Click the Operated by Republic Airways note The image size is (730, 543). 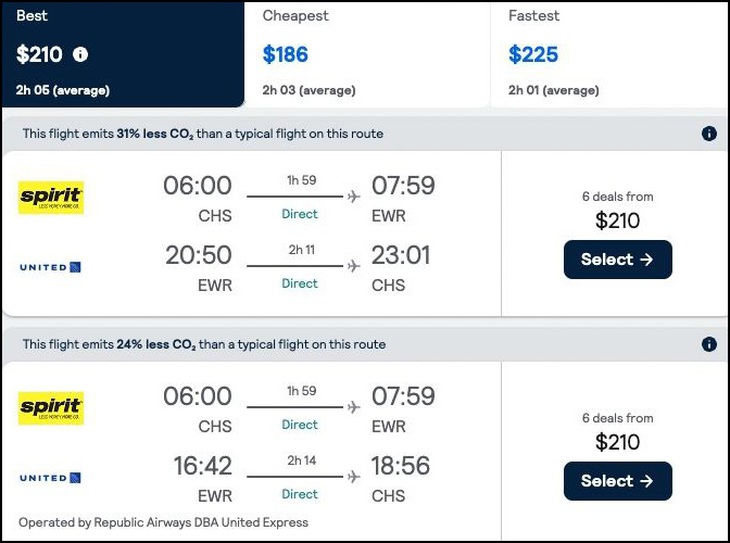(x=164, y=522)
